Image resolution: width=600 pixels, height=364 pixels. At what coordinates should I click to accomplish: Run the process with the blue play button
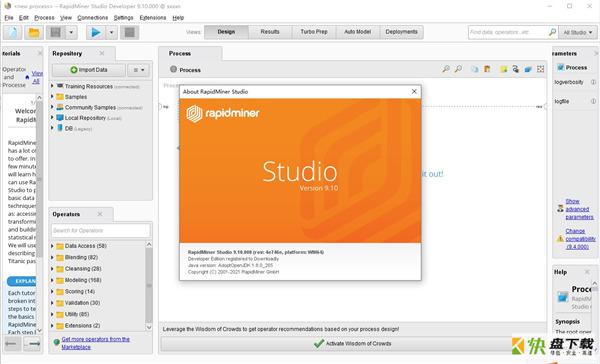point(96,33)
